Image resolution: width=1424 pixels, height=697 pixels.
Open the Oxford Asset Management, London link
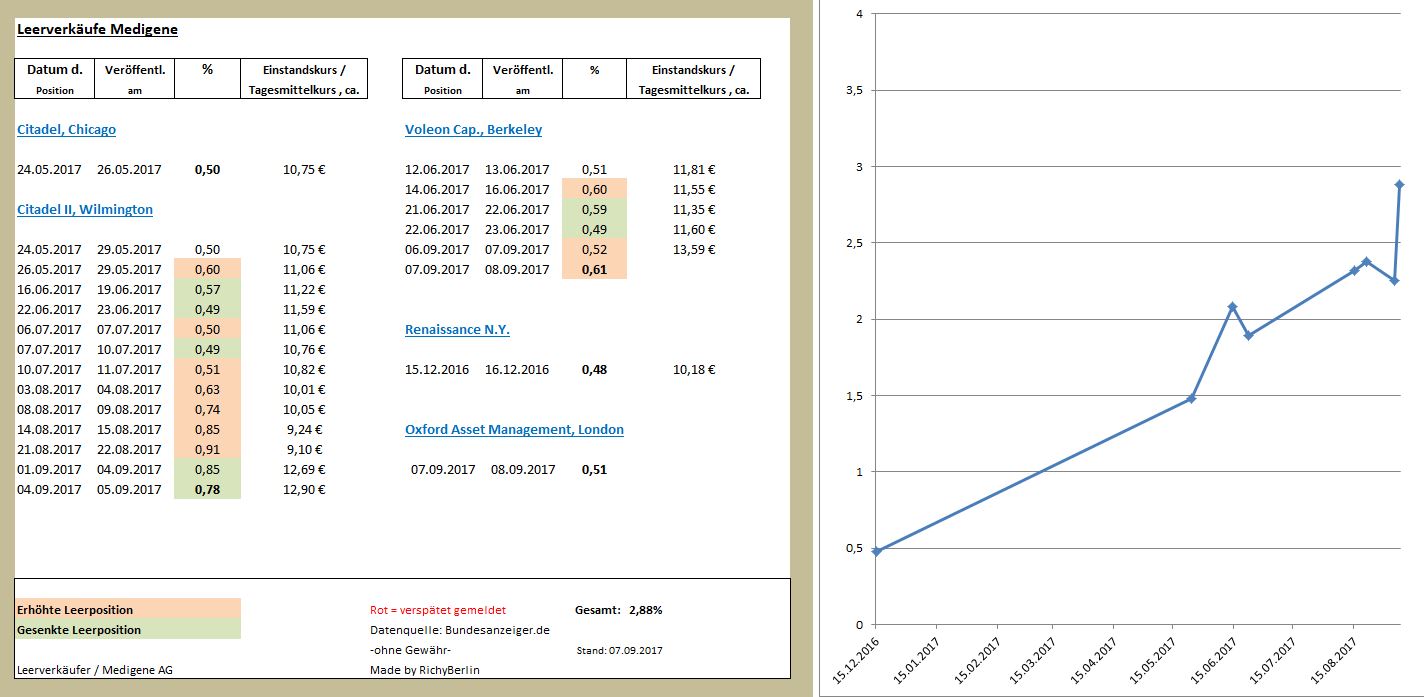pos(513,429)
